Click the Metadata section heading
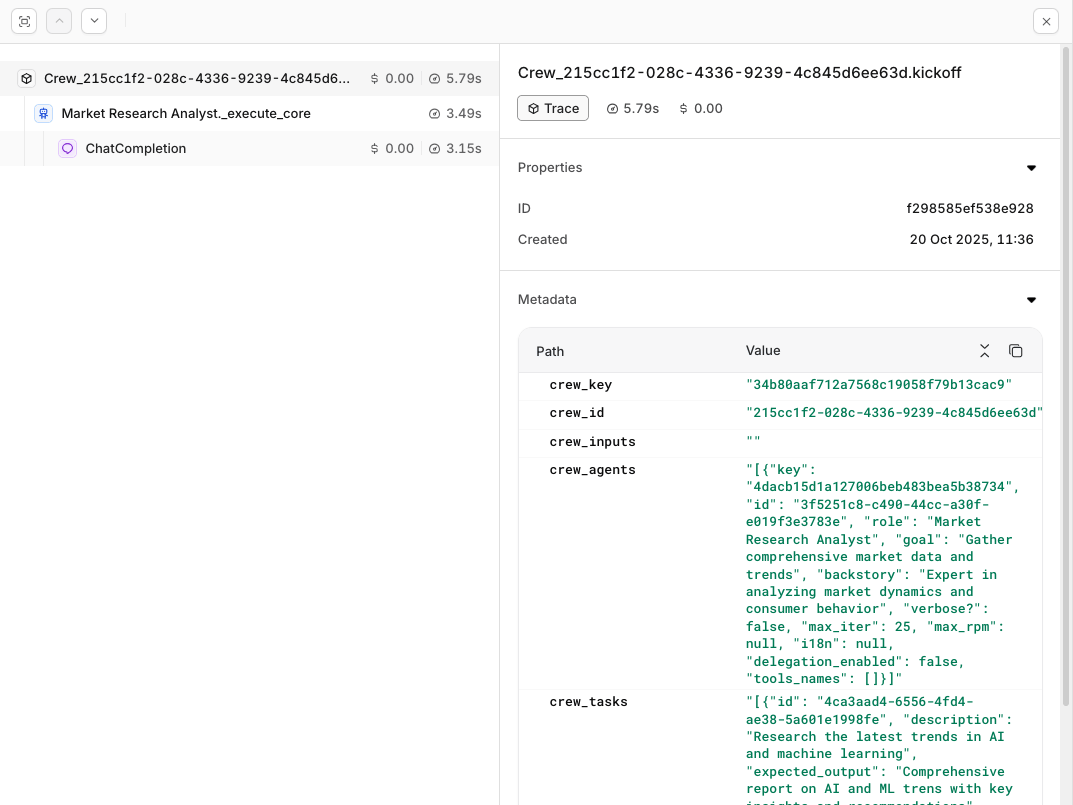 click(x=547, y=300)
